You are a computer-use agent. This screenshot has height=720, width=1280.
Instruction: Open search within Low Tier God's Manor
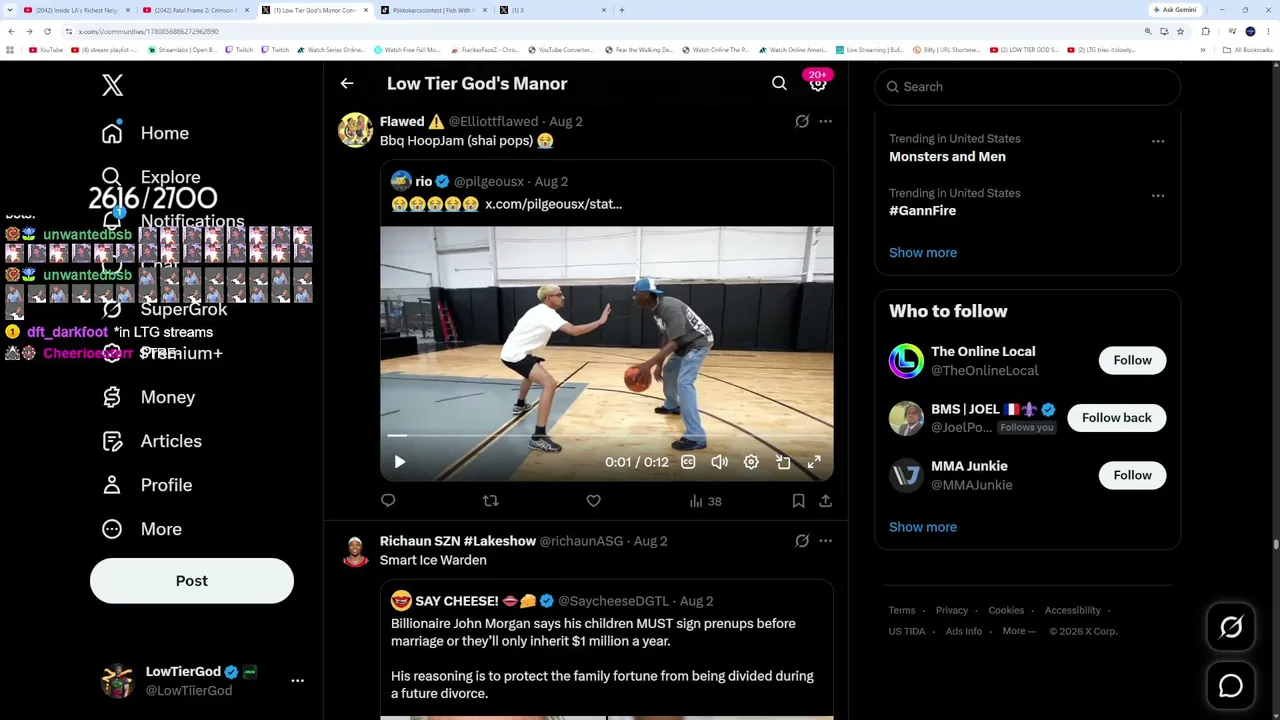779,84
